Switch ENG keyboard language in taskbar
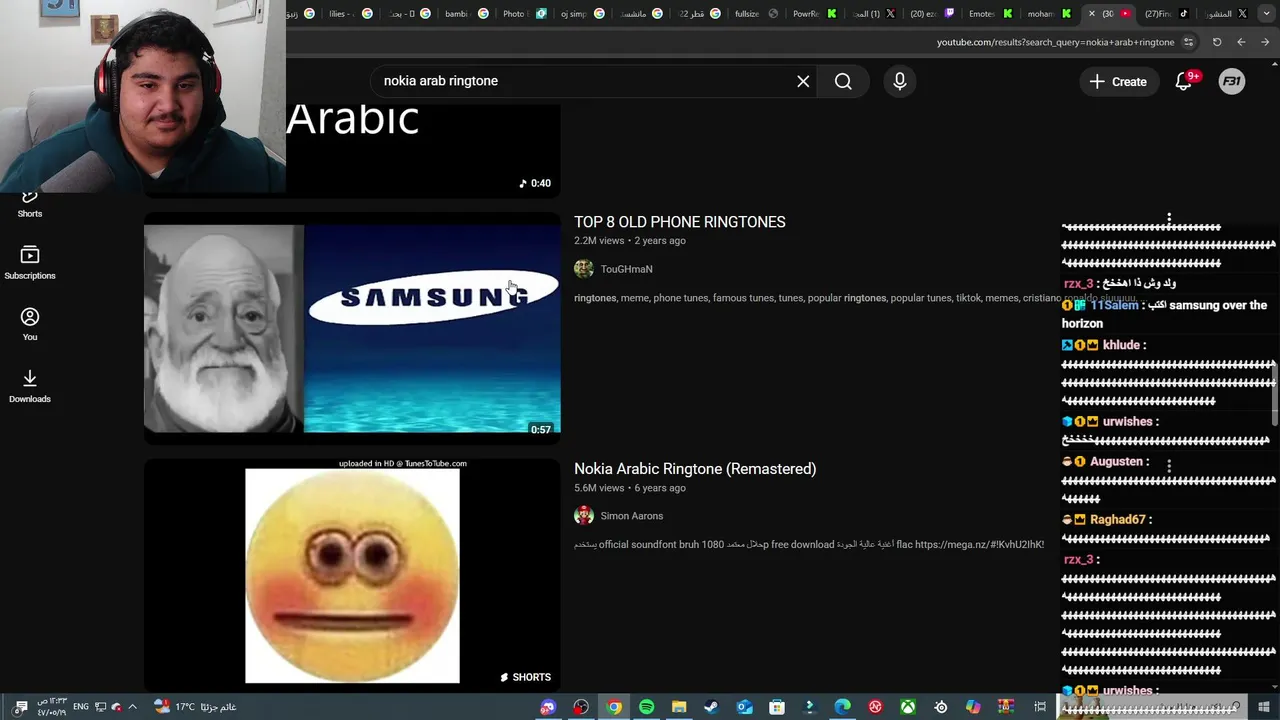Screen dimensions: 1280x720 [x=81, y=707]
